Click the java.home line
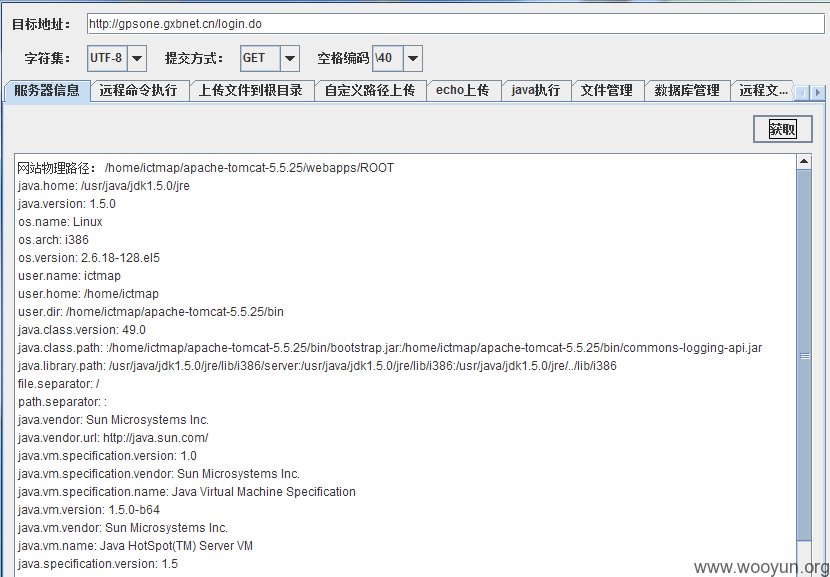The width and height of the screenshot is (830, 577). [x=104, y=186]
